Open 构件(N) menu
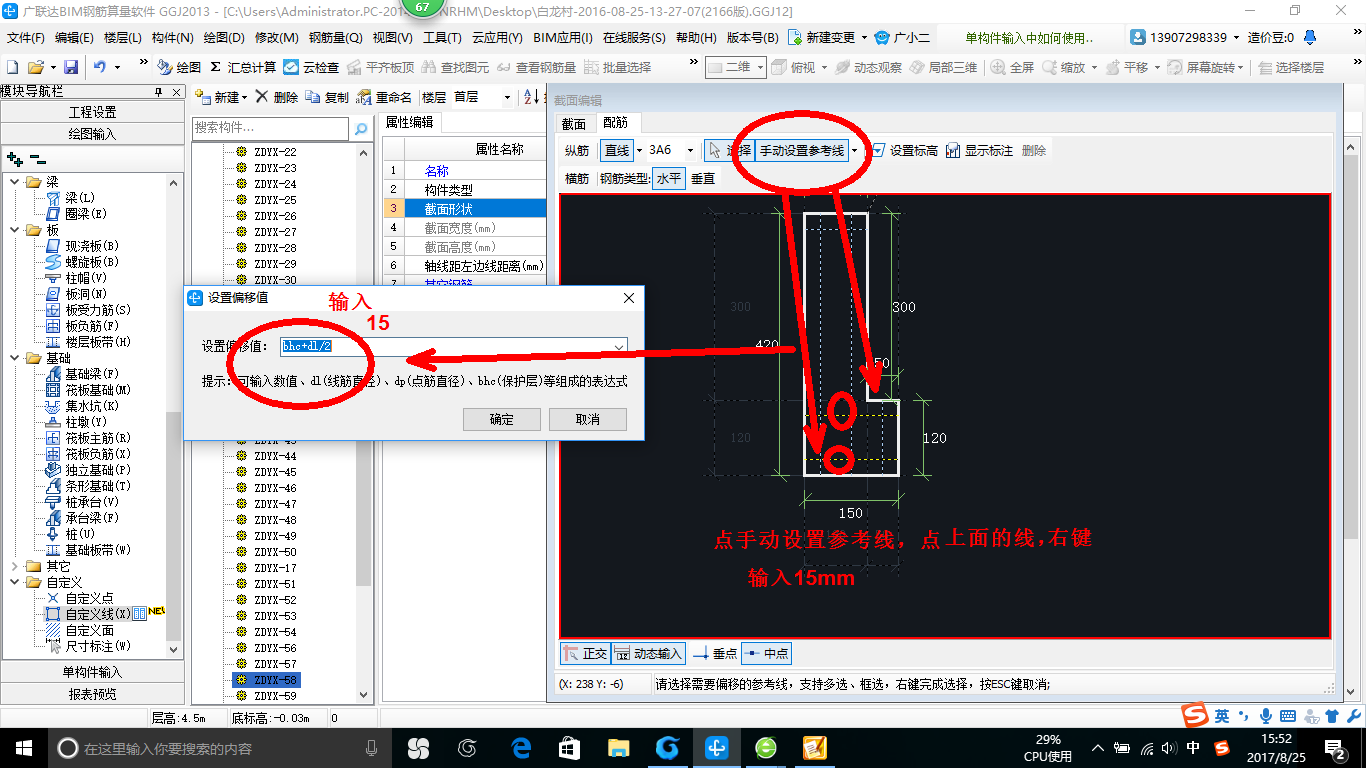The height and width of the screenshot is (768, 1366). coord(173,38)
